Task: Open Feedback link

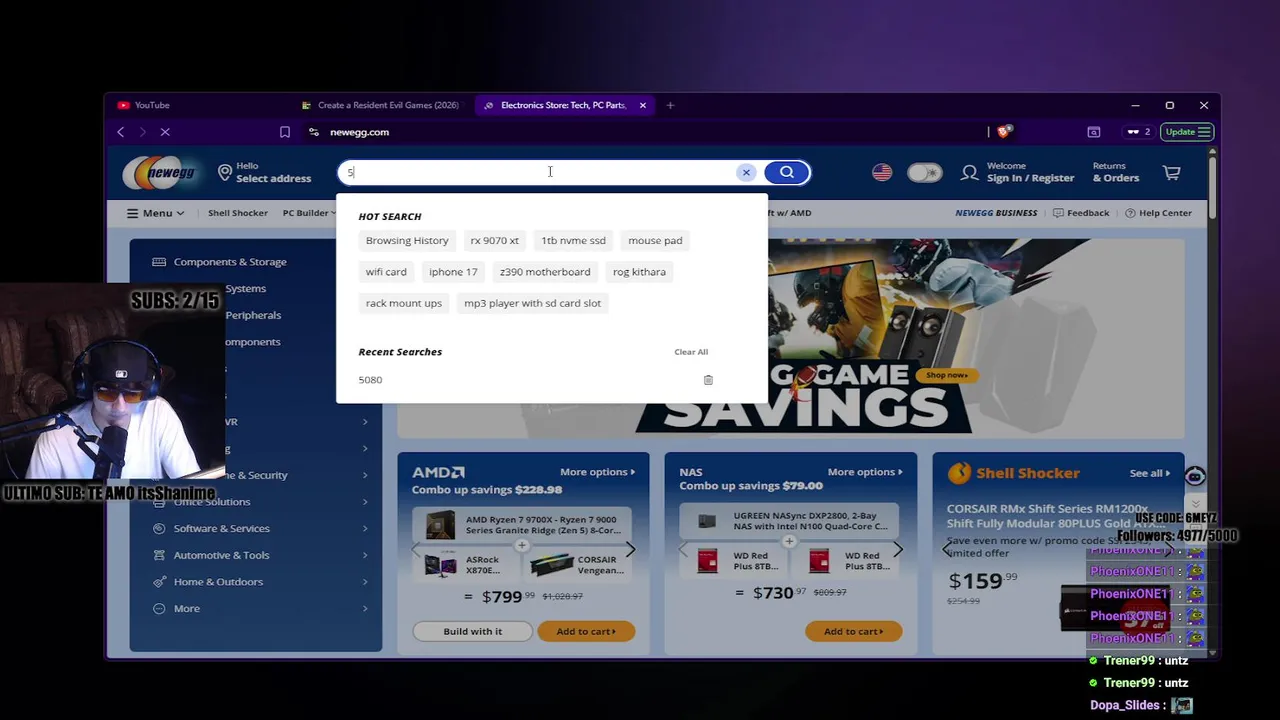Action: click(x=1081, y=213)
